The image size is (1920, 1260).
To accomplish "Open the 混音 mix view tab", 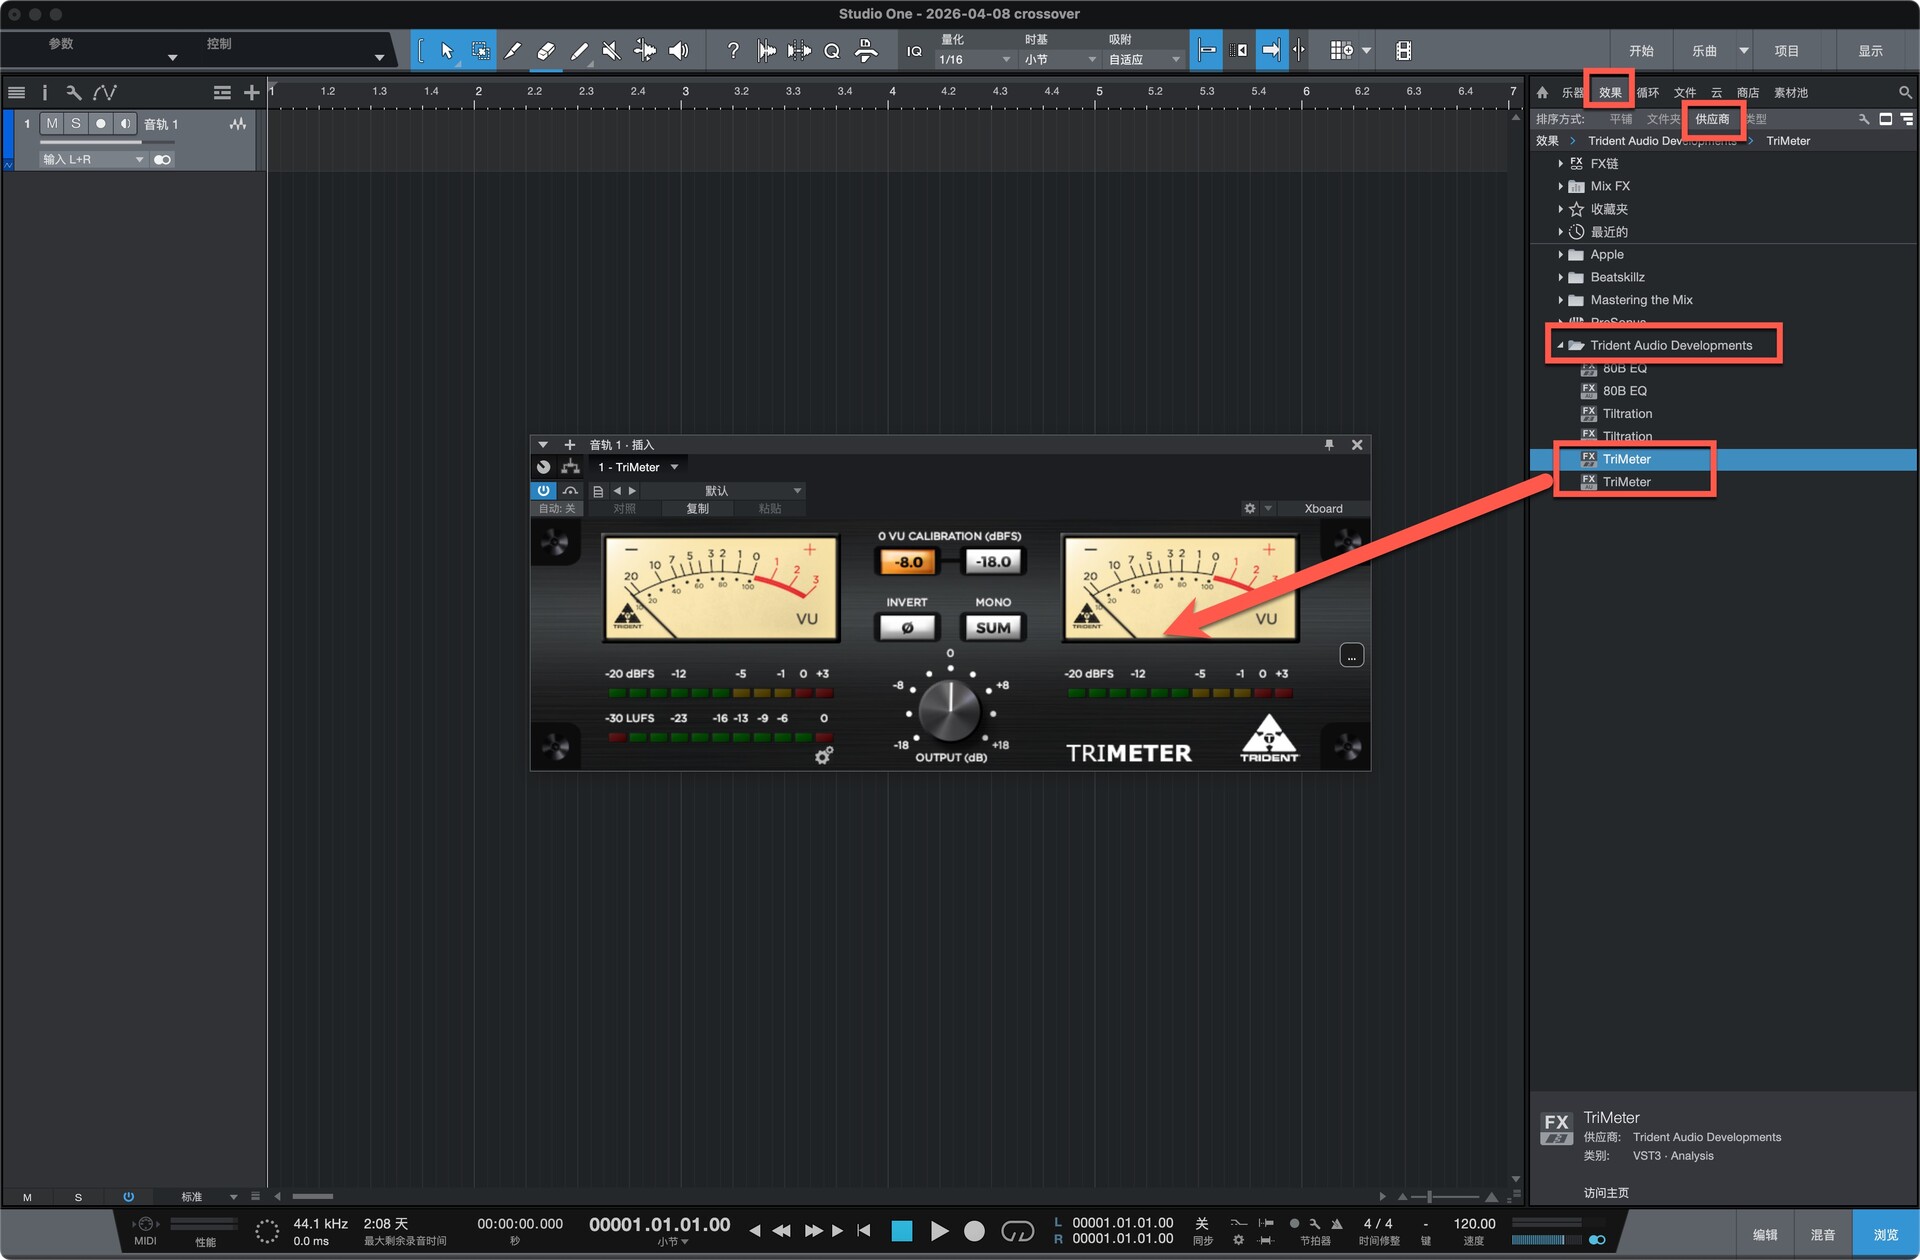I will click(x=1822, y=1235).
